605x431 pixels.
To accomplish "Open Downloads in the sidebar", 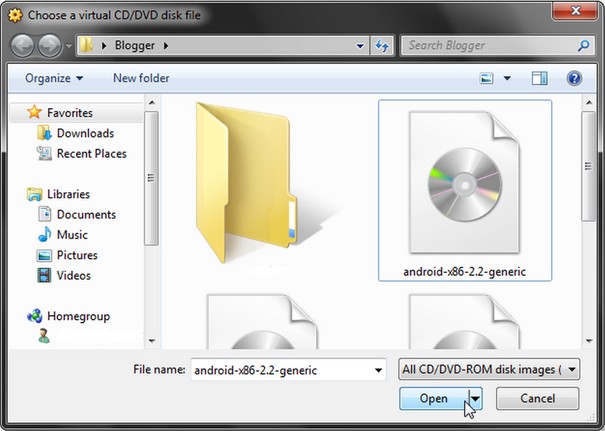I will click(x=85, y=133).
